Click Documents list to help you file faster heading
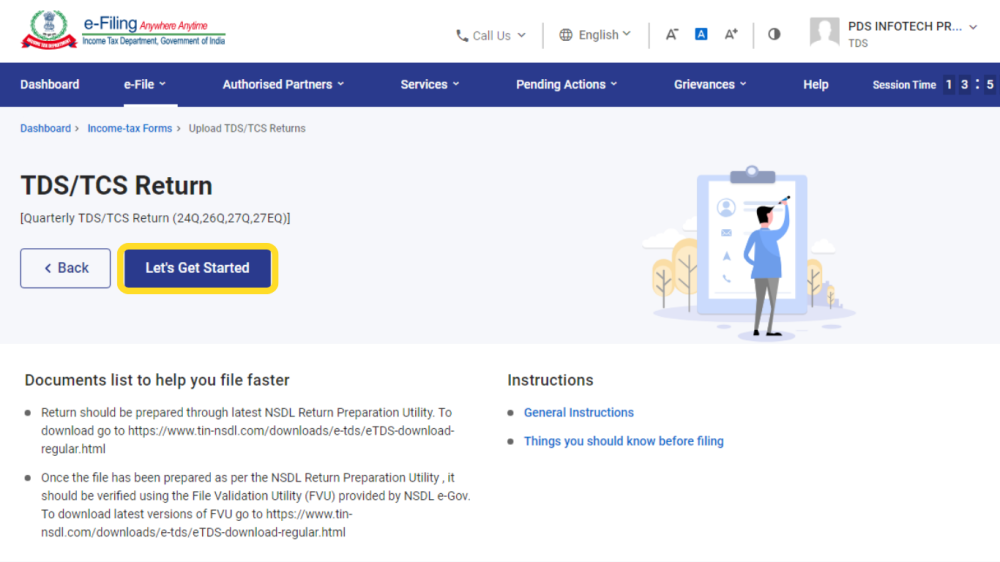This screenshot has height=562, width=1000. [157, 380]
